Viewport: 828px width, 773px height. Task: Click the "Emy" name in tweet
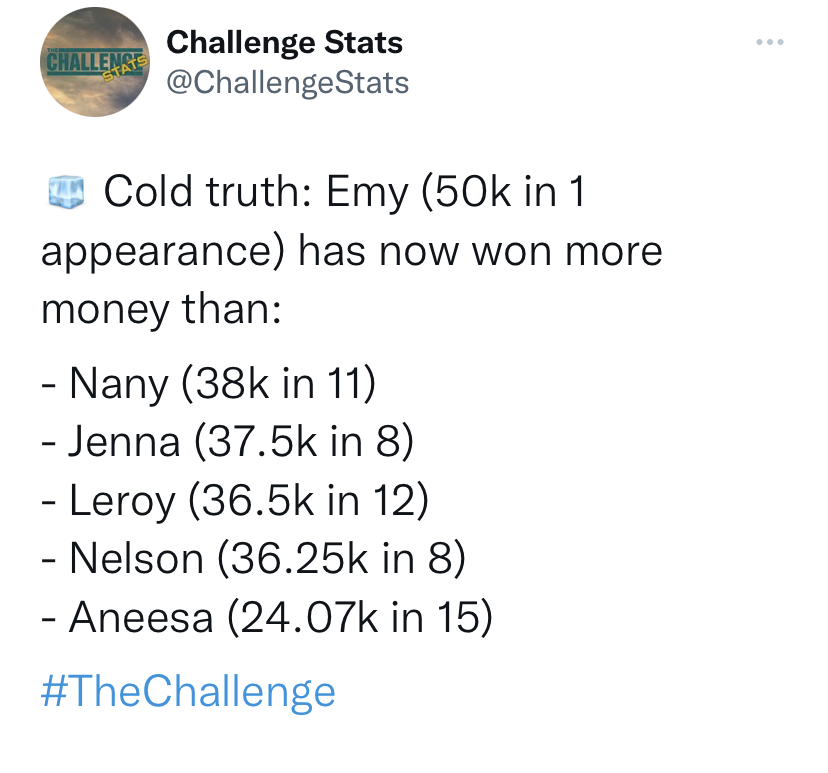(368, 193)
